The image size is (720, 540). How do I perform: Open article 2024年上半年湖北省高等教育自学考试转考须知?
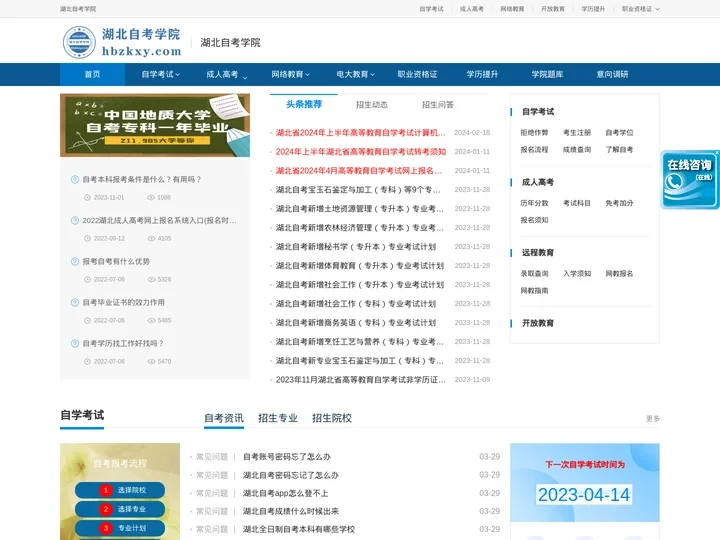coord(361,152)
